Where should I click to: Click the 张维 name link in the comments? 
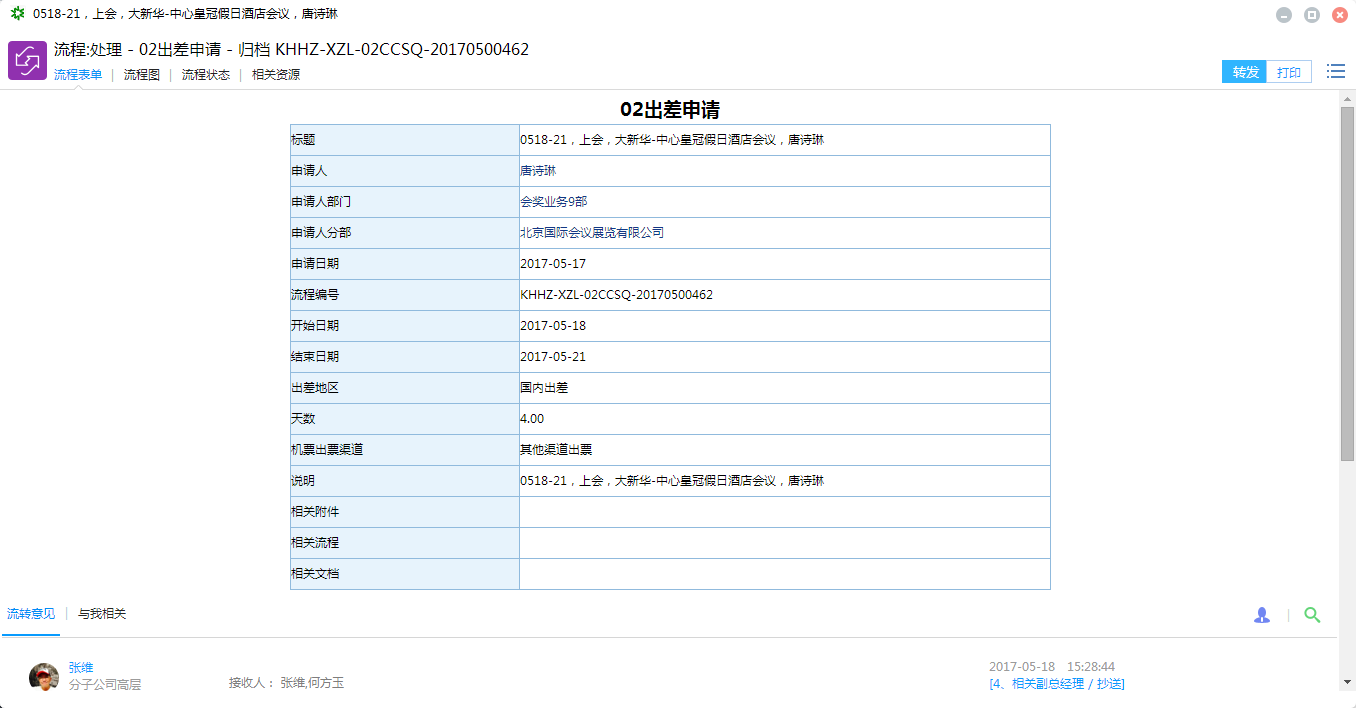click(81, 667)
